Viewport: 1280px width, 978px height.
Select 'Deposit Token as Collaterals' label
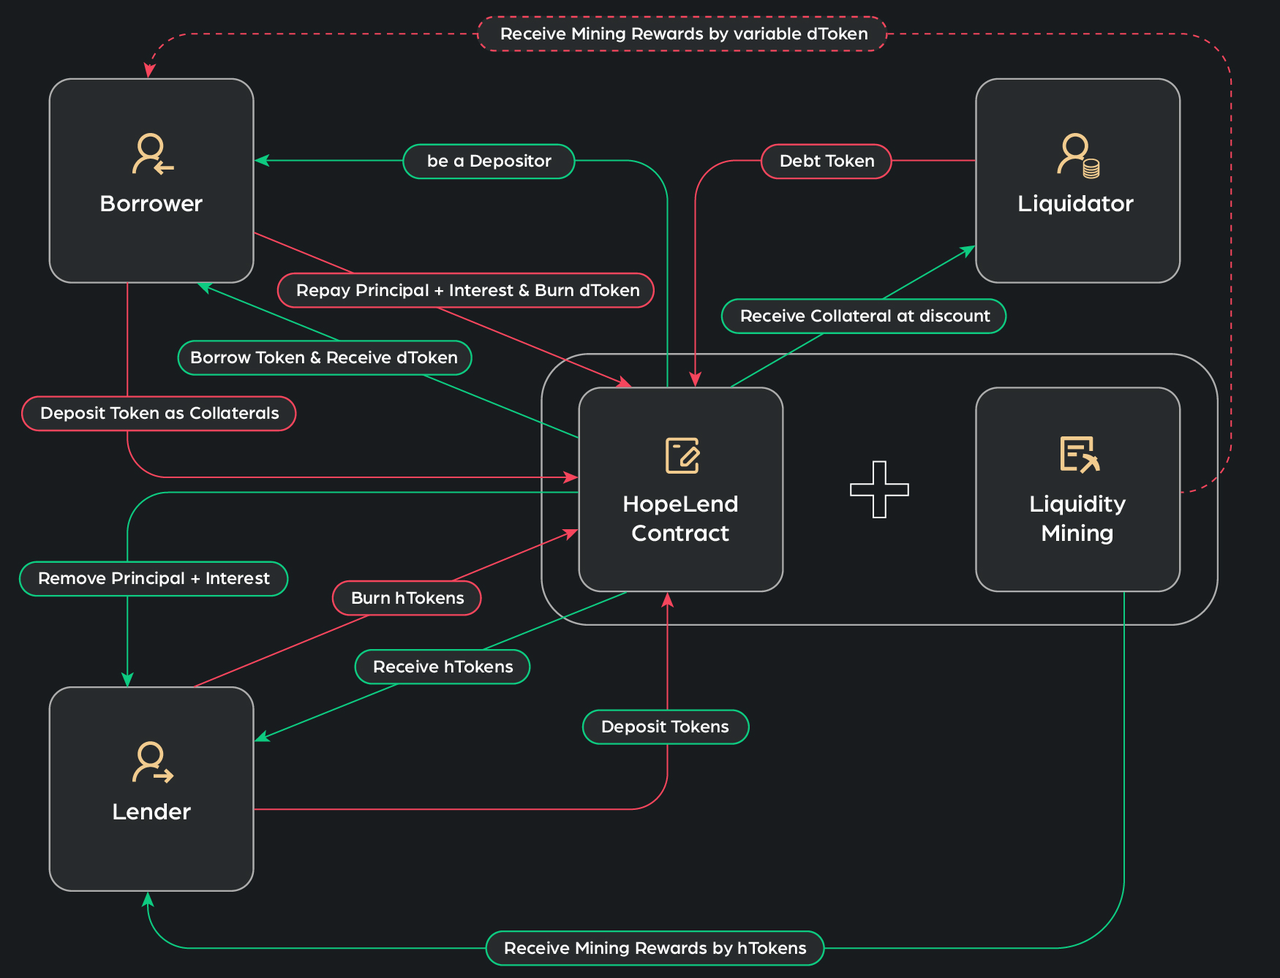coord(159,413)
